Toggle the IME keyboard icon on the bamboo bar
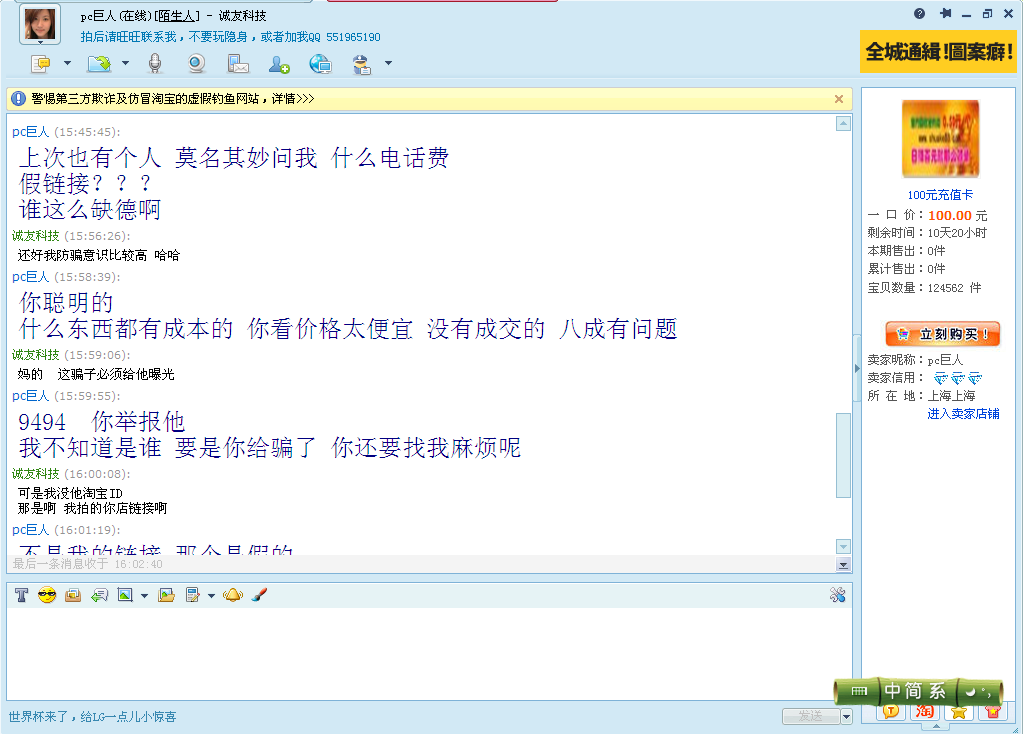Viewport: 1023px width, 734px height. tap(858, 691)
